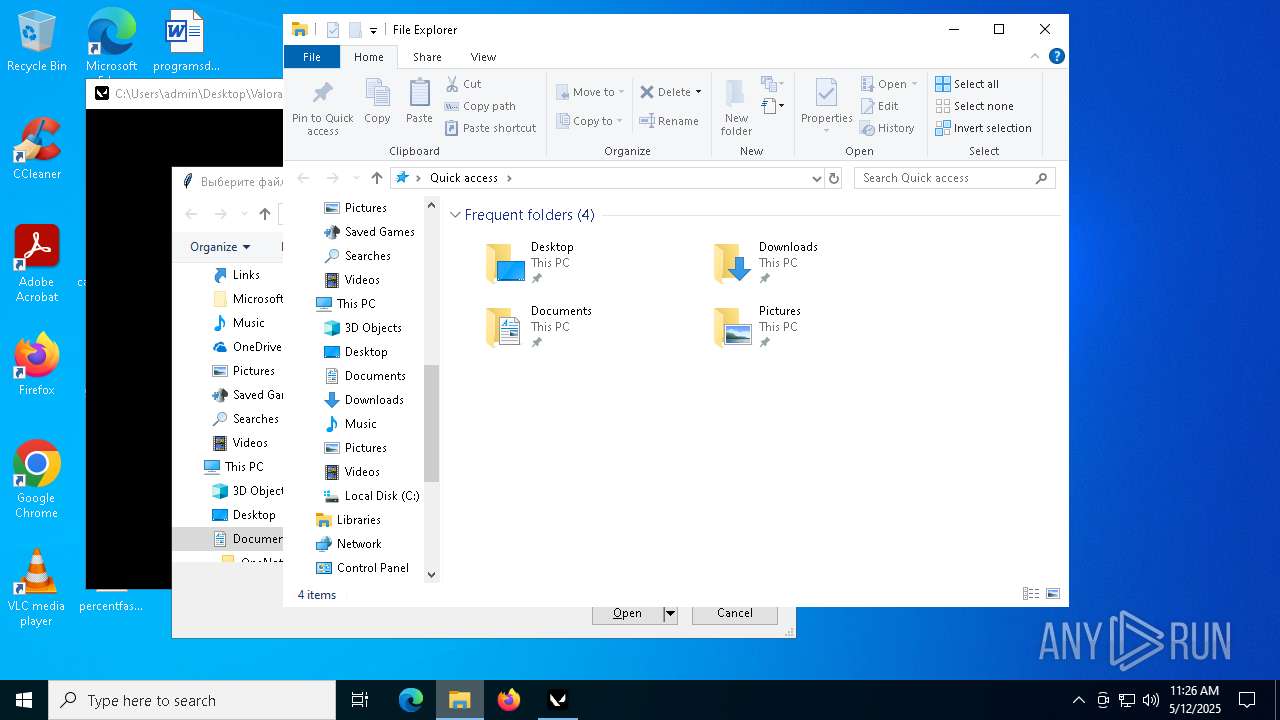Select Network in navigation pane

click(349, 544)
